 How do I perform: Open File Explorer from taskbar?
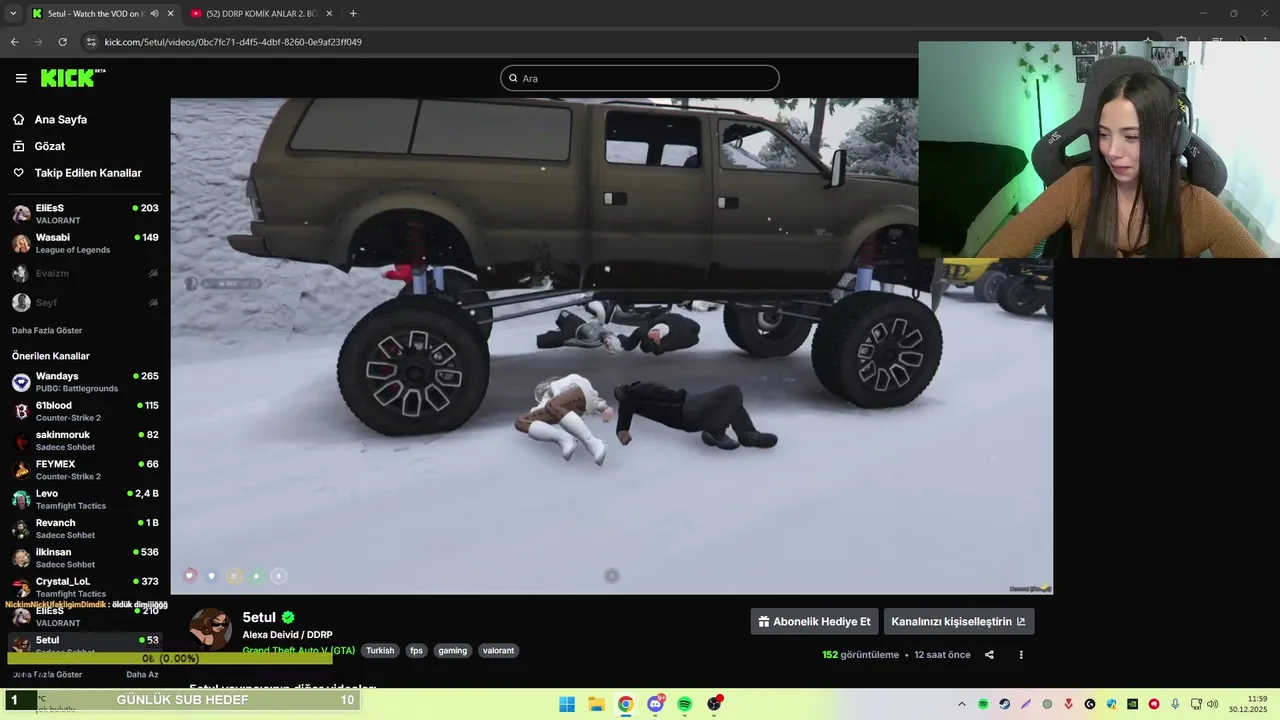pos(596,704)
